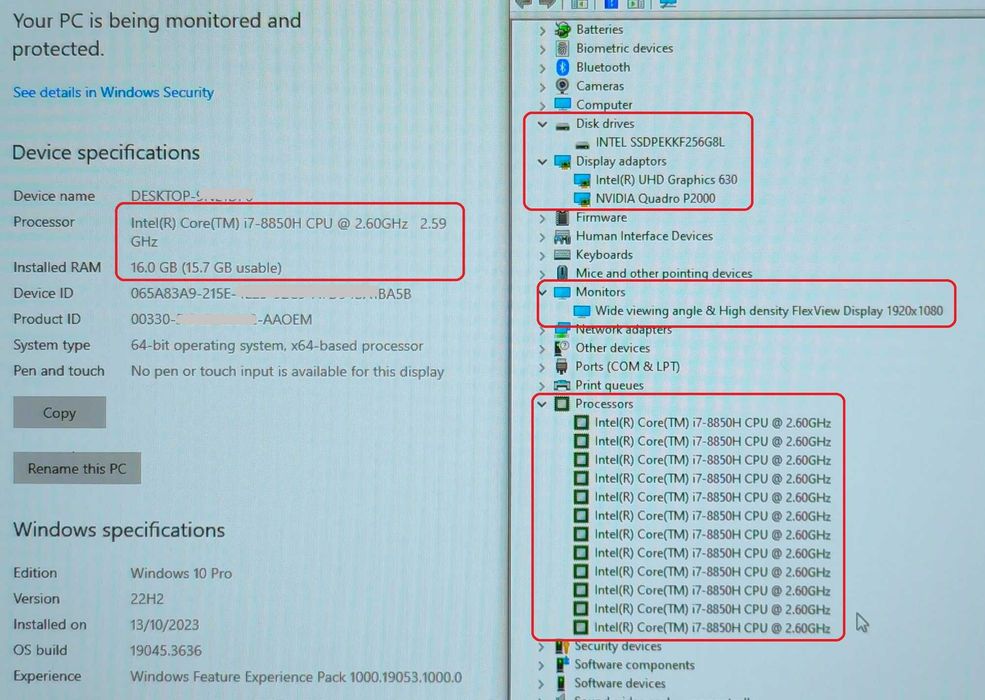Select the Computer category monitor icon
The width and height of the screenshot is (985, 700).
pyautogui.click(x=562, y=104)
